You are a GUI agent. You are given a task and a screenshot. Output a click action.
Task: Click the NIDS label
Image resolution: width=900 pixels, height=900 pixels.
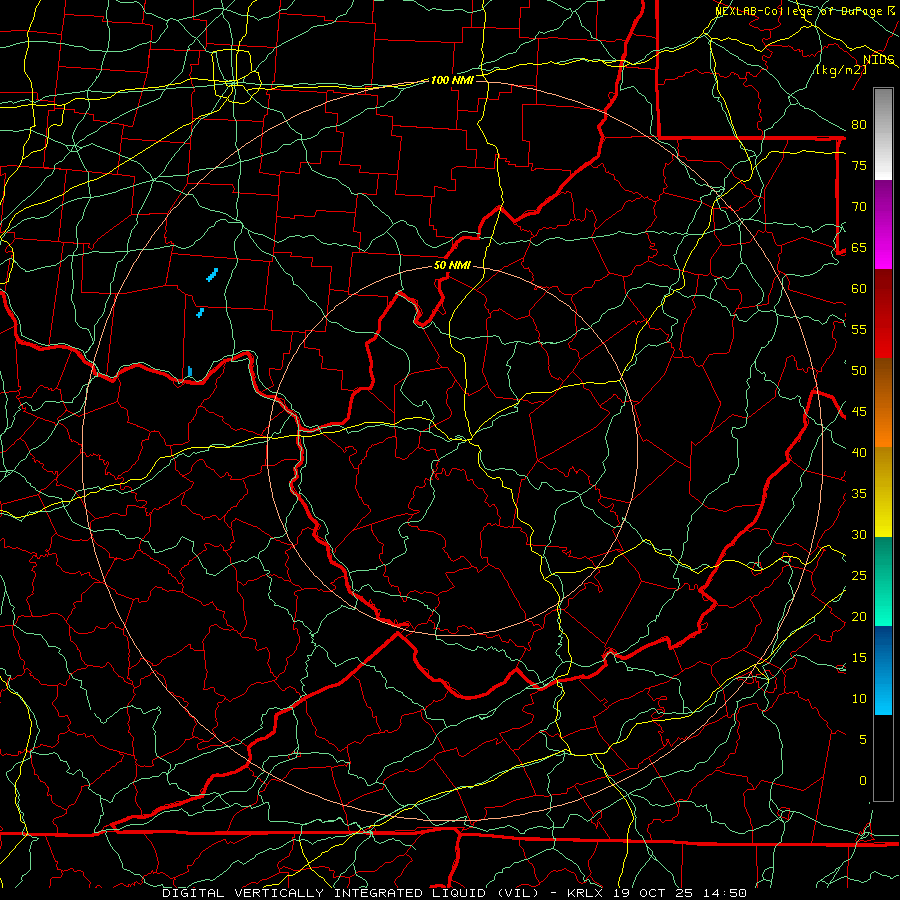878,60
